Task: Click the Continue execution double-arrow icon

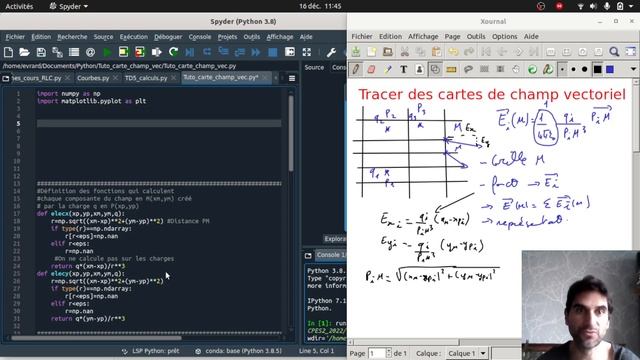Action: pos(256,52)
